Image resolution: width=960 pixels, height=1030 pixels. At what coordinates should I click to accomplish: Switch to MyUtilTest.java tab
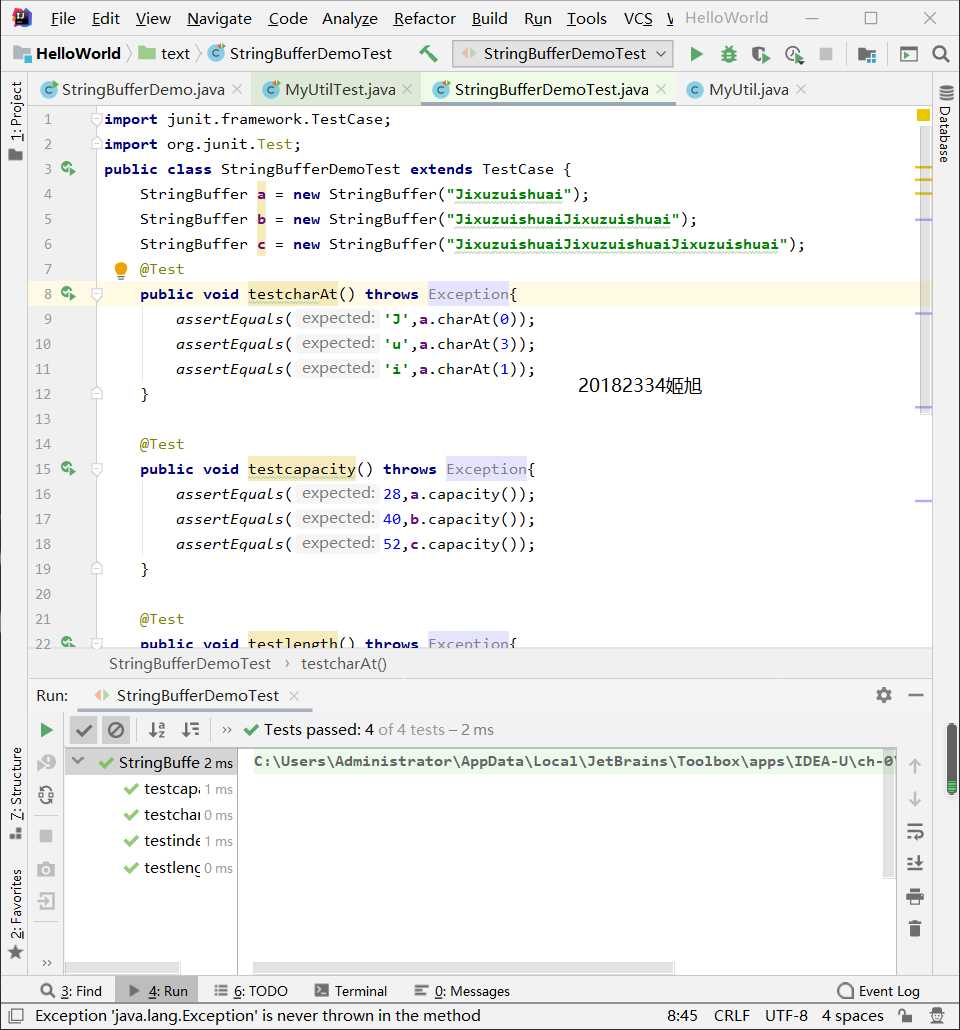(340, 89)
